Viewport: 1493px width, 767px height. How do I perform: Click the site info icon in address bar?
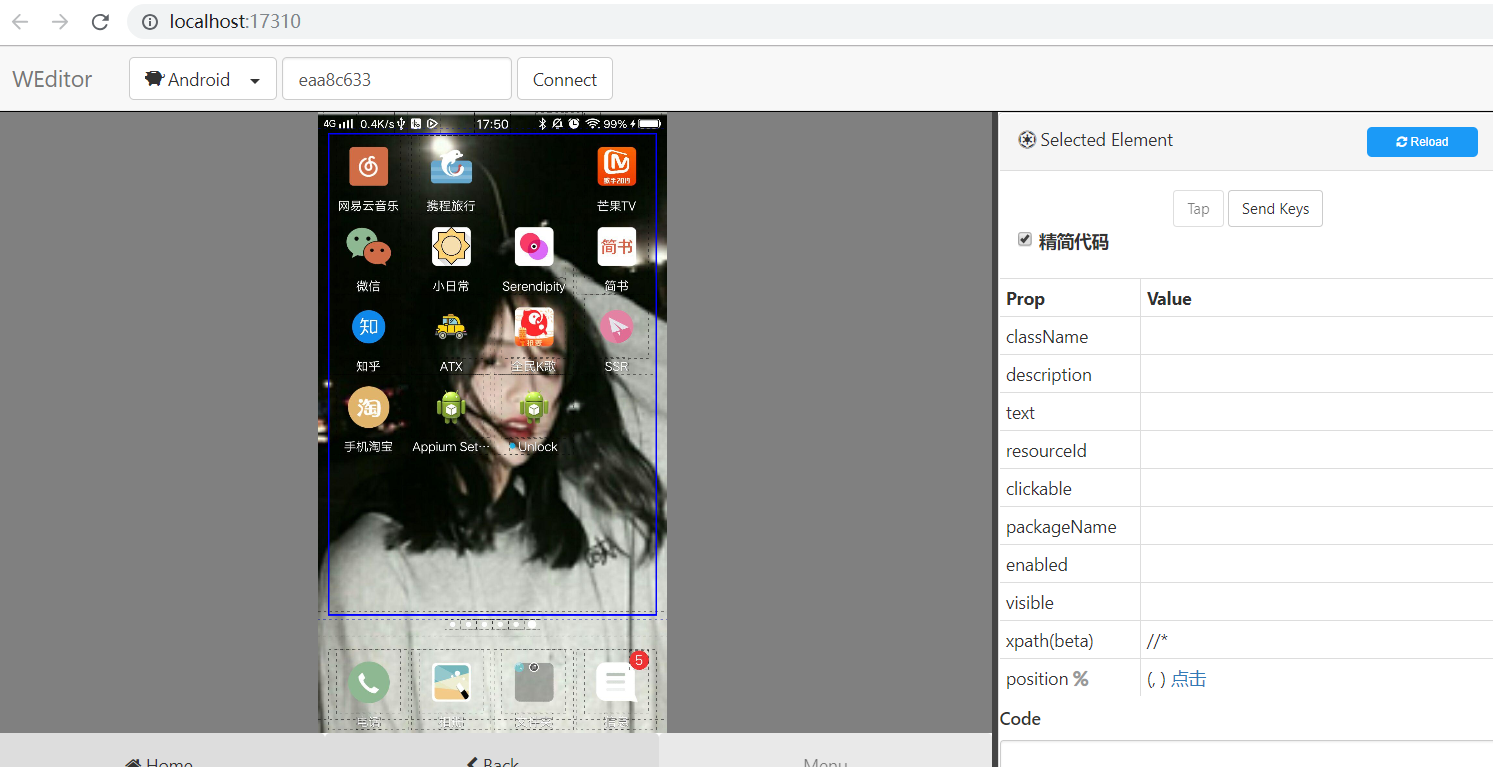coord(149,21)
